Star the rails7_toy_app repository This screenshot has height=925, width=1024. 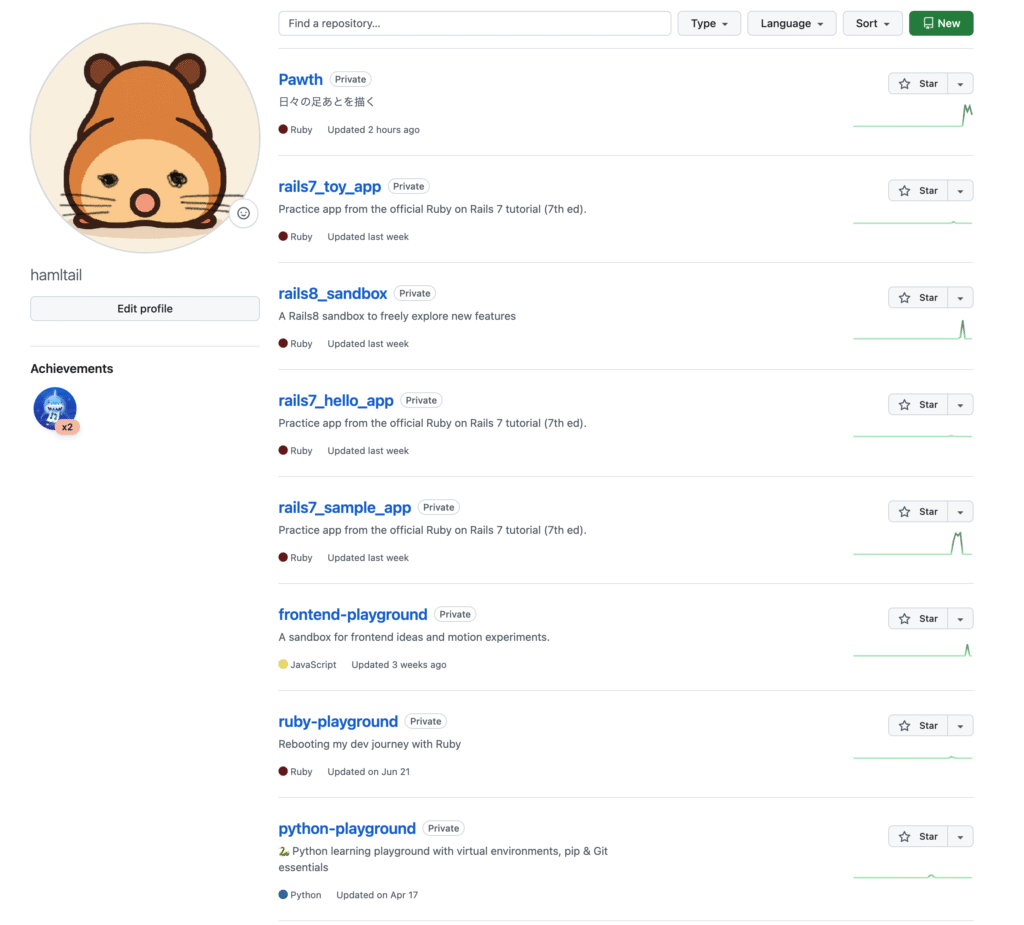(918, 191)
